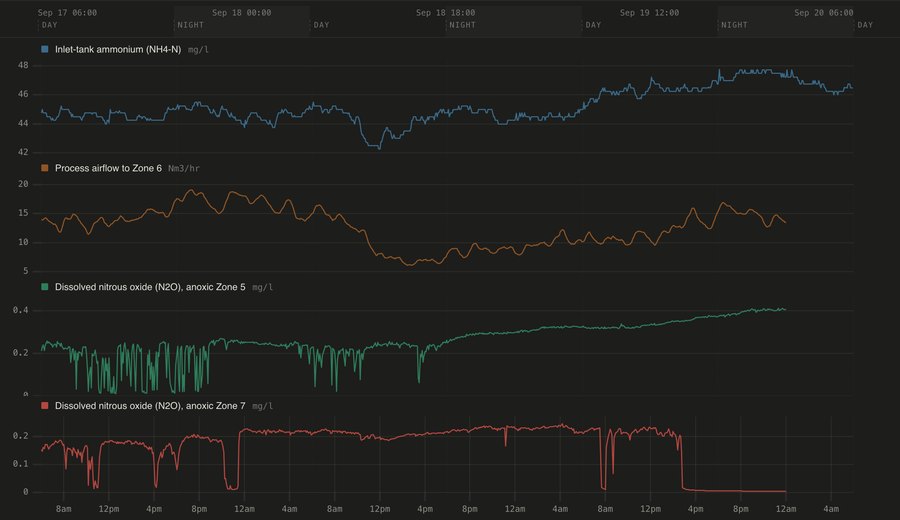900x520 pixels.
Task: Click the blue Inlet-tank ammonium legend swatch
Action: click(45, 49)
